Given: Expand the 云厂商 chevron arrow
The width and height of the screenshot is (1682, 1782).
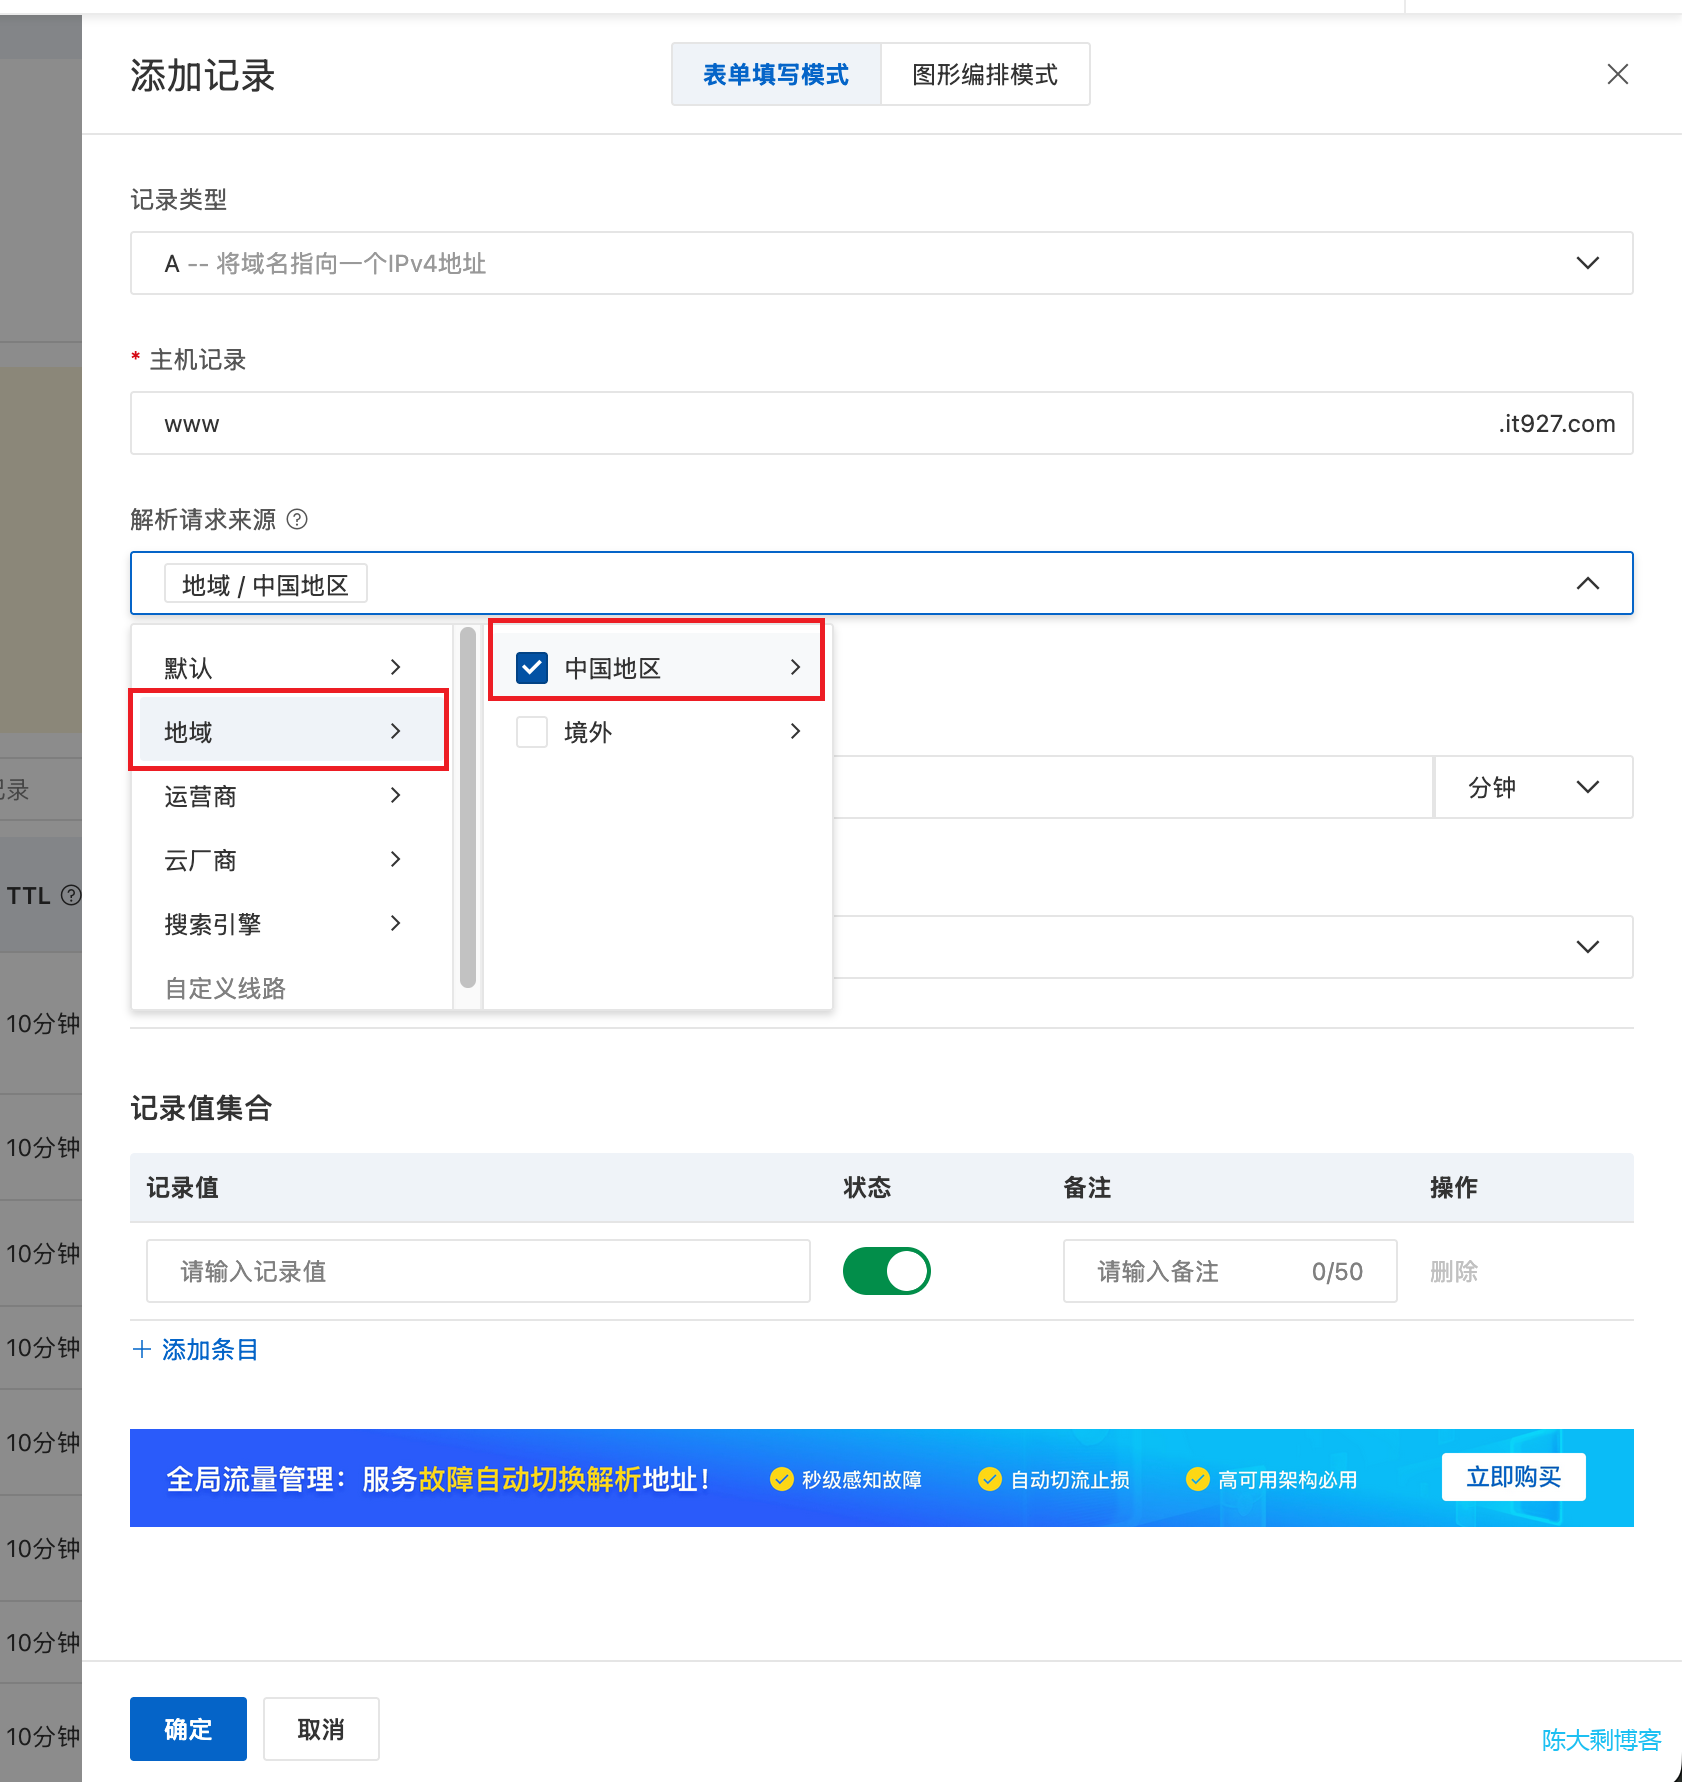Looking at the screenshot, I should 396,859.
